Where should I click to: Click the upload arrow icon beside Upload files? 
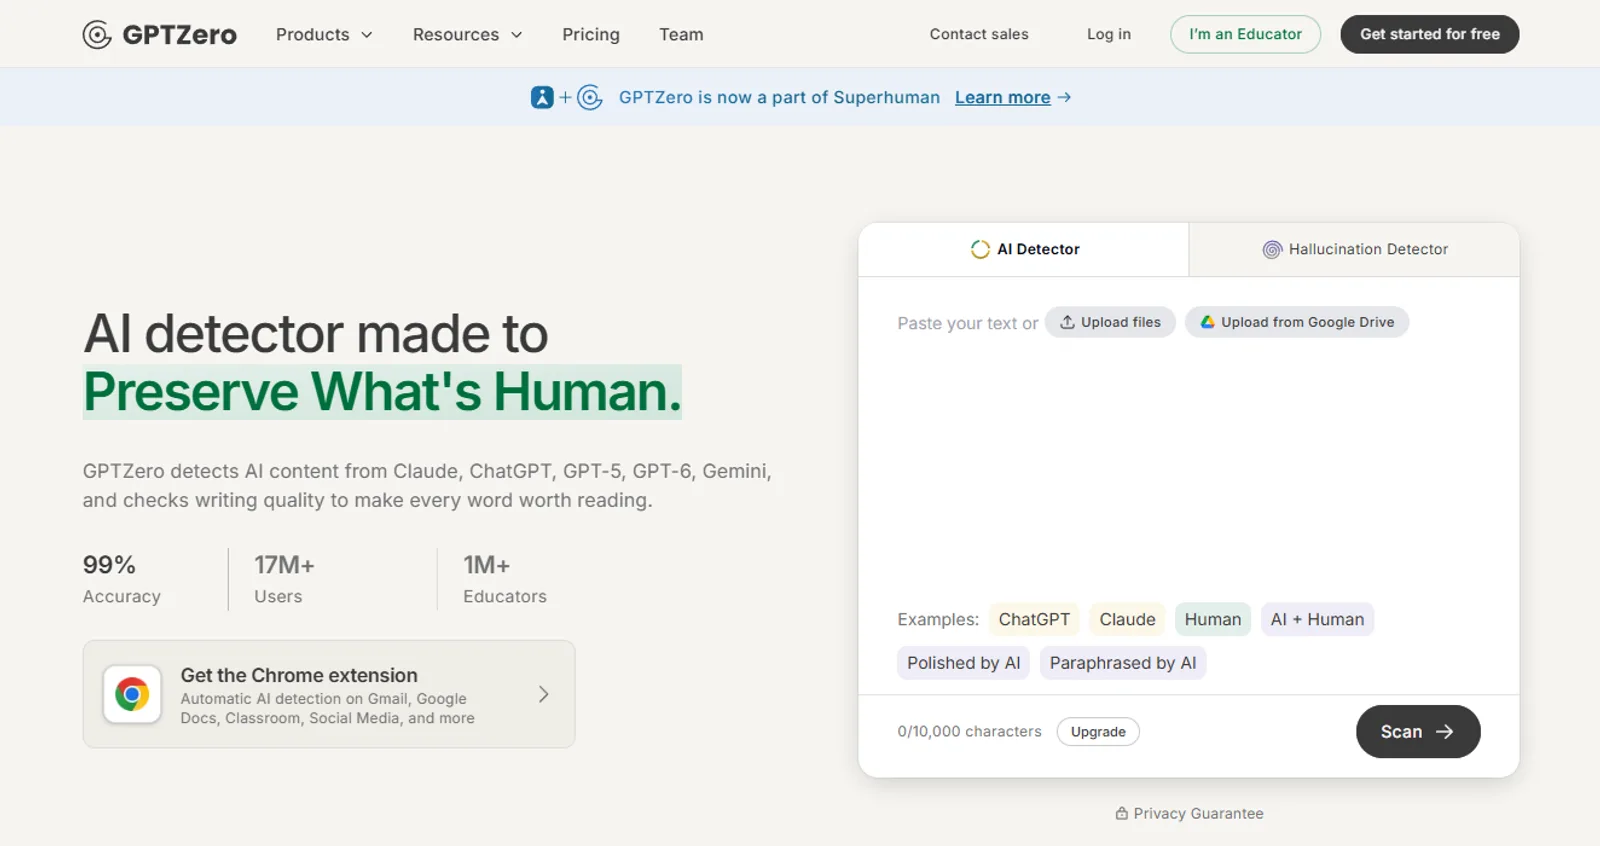click(x=1067, y=322)
